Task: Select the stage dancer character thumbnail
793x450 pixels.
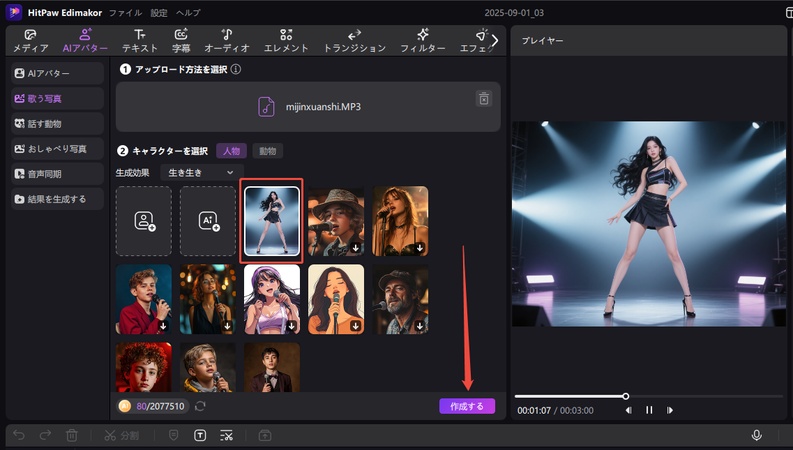Action: 272,221
